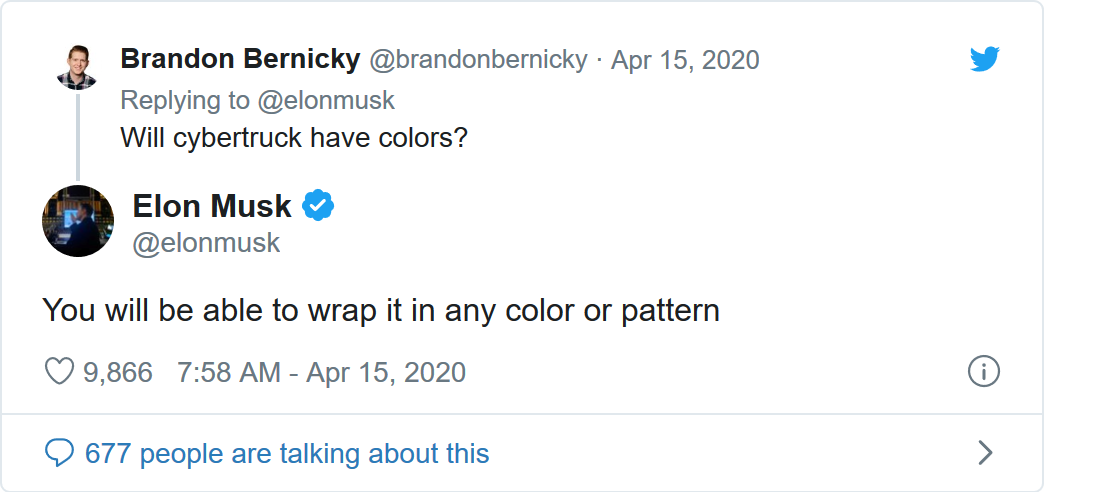Viewport: 1100px width, 492px height.
Task: Click the "Will cybertruck have colors?" reply text
Action: [294, 137]
